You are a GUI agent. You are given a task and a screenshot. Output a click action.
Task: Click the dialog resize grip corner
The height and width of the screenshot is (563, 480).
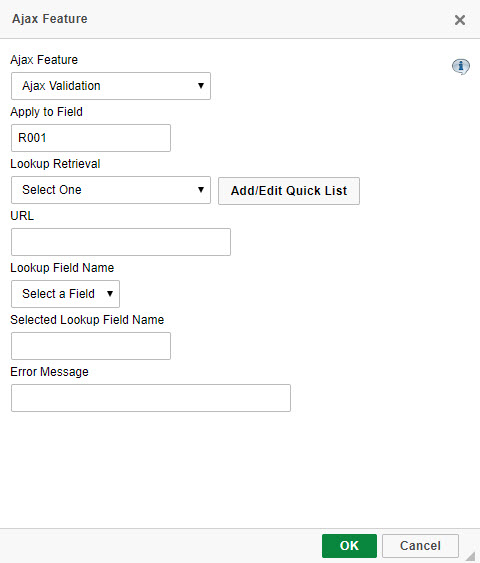point(471,555)
